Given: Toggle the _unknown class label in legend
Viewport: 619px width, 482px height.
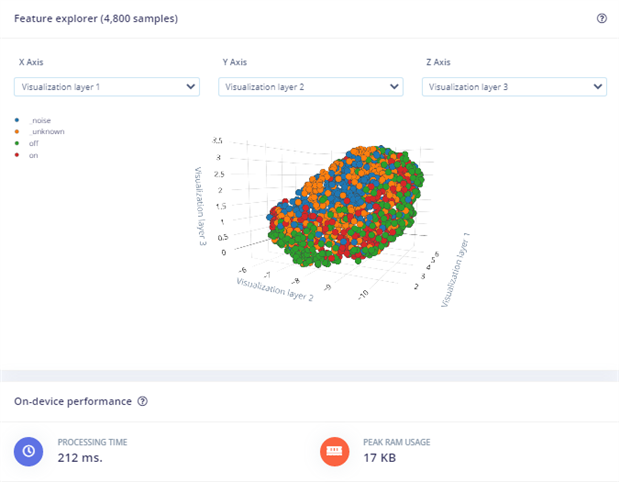Looking at the screenshot, I should click(x=45, y=131).
